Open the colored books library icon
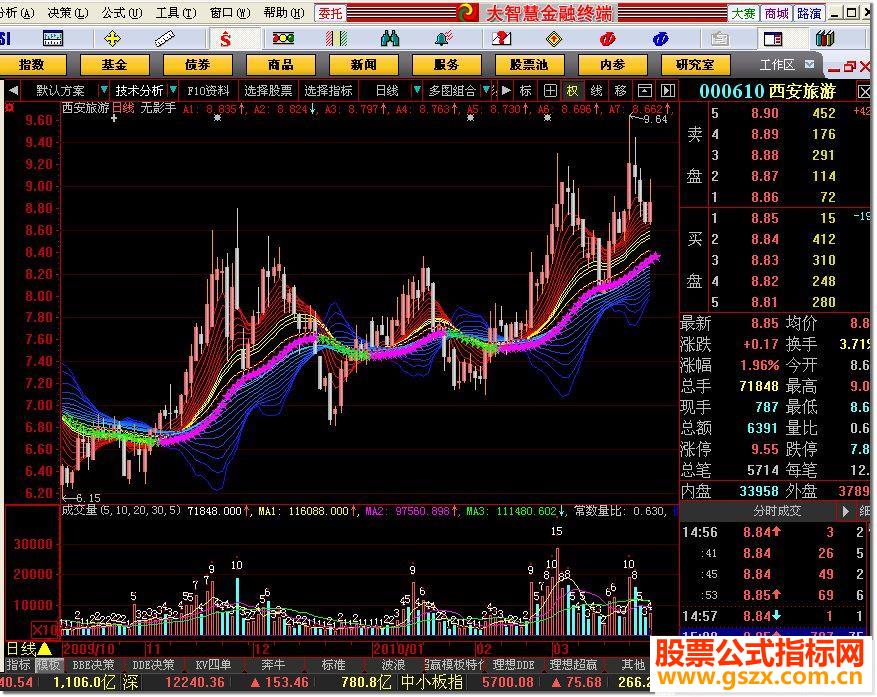The height and width of the screenshot is (697, 877). (x=825, y=38)
